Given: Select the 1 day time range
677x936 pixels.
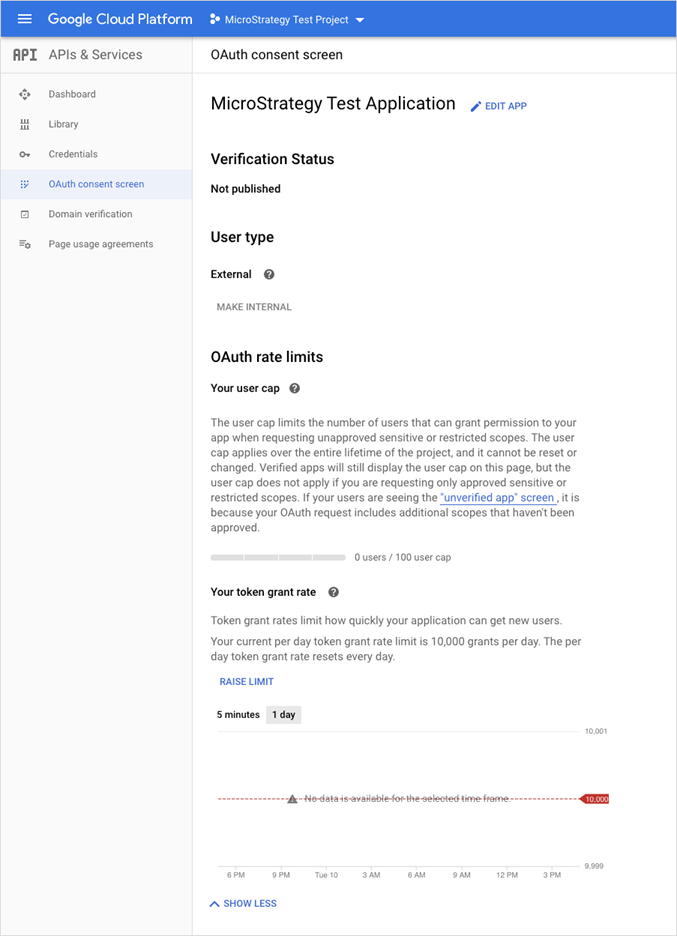Looking at the screenshot, I should click(284, 715).
